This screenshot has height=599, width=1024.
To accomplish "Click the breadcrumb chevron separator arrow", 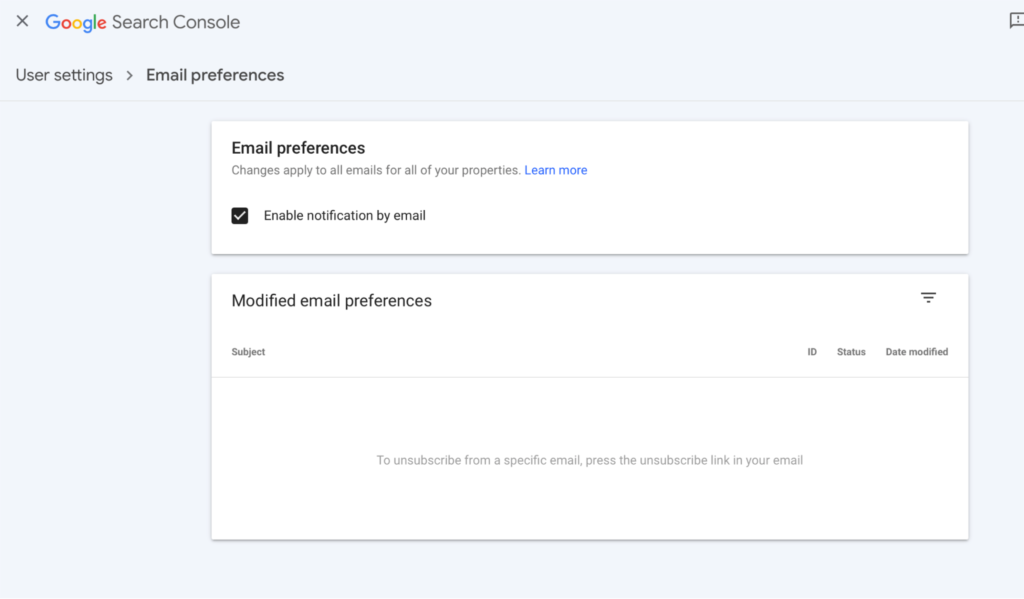I will click(x=129, y=75).
